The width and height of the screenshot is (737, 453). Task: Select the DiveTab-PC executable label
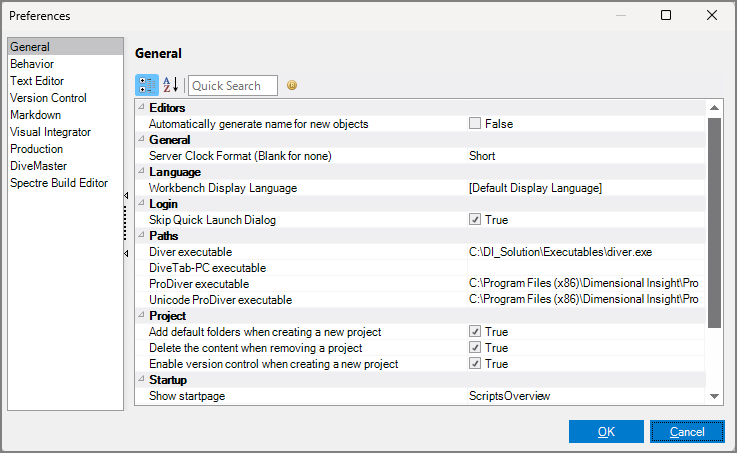[207, 268]
